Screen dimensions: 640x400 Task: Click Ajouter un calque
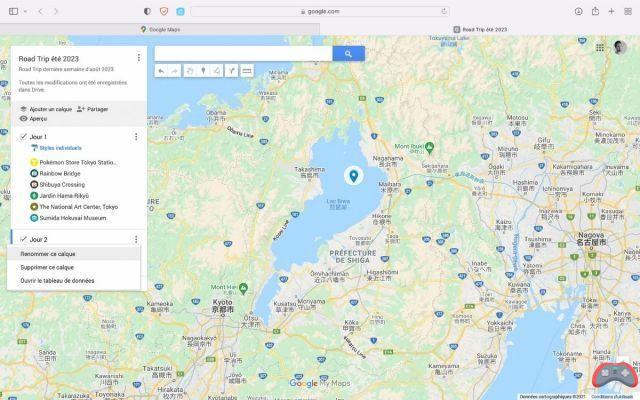click(46, 109)
